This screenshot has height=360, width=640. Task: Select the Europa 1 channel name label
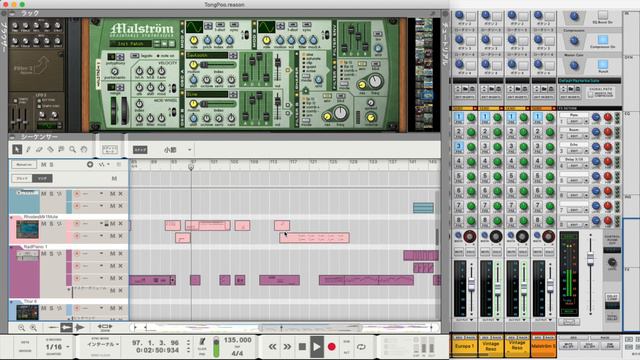(464, 347)
